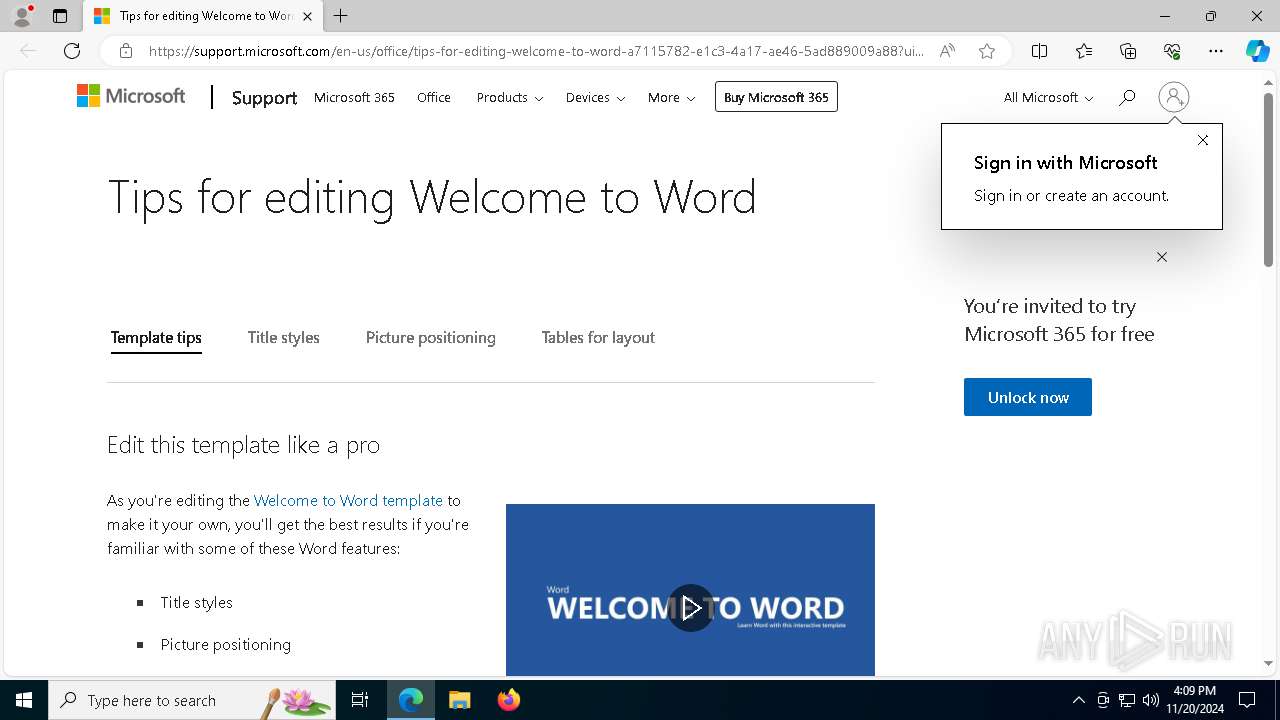This screenshot has height=720, width=1280.
Task: Click the Microsoft logo
Action: [131, 96]
